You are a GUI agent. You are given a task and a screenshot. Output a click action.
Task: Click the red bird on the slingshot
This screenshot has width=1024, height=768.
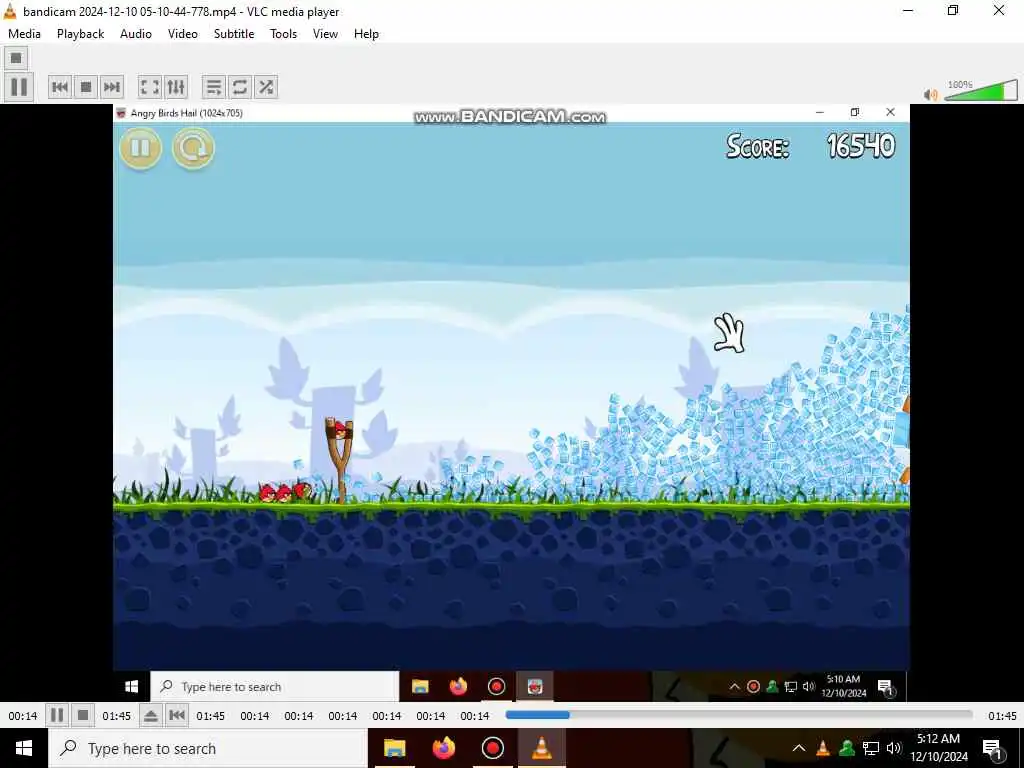point(340,428)
